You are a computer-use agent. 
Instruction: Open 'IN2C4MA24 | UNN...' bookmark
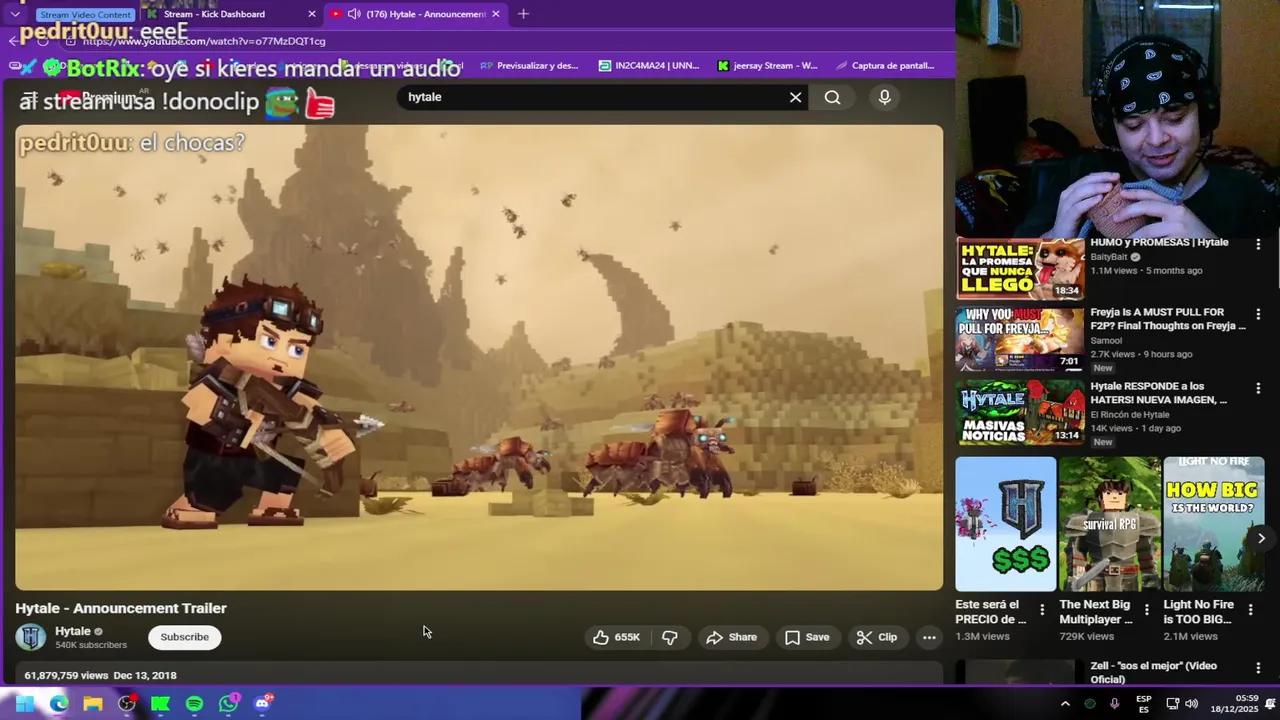point(649,65)
